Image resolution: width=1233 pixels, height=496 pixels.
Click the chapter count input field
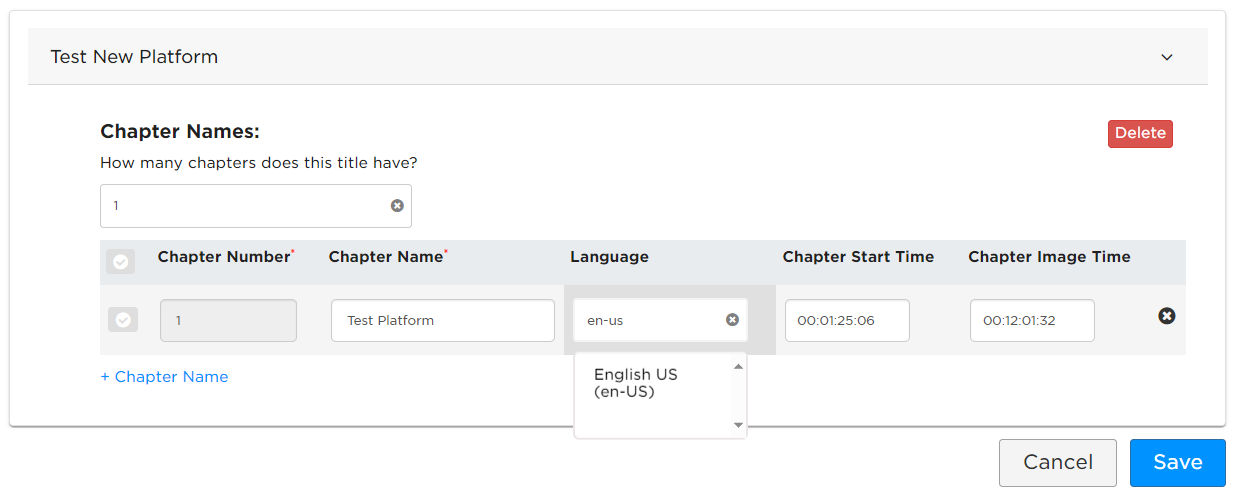click(256, 206)
